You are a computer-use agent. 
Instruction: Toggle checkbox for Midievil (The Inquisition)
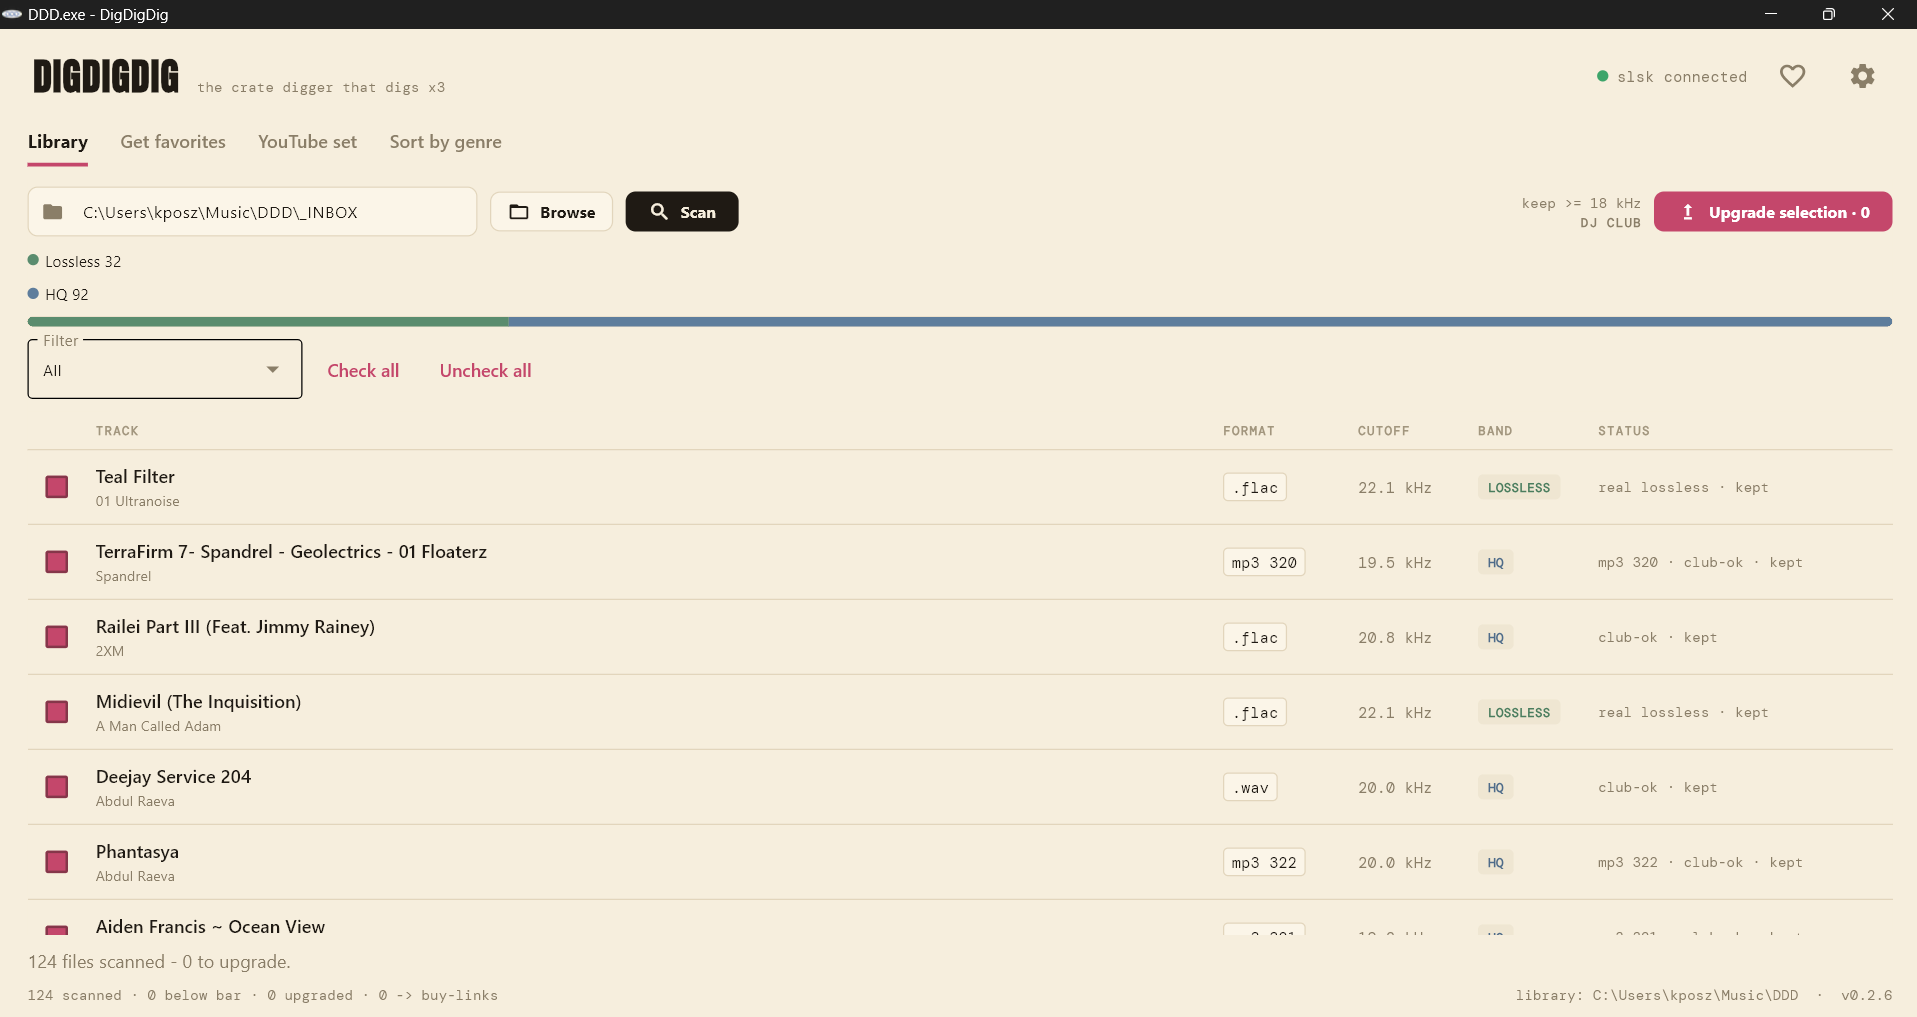pyautogui.click(x=57, y=712)
